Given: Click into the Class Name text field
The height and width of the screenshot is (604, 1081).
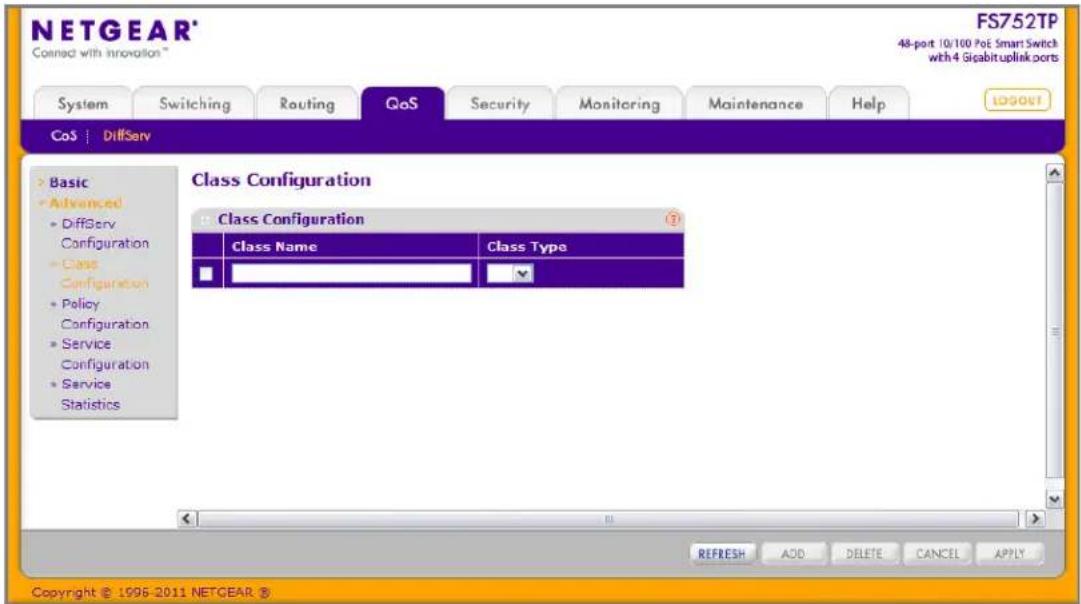Looking at the screenshot, I should [x=352, y=274].
